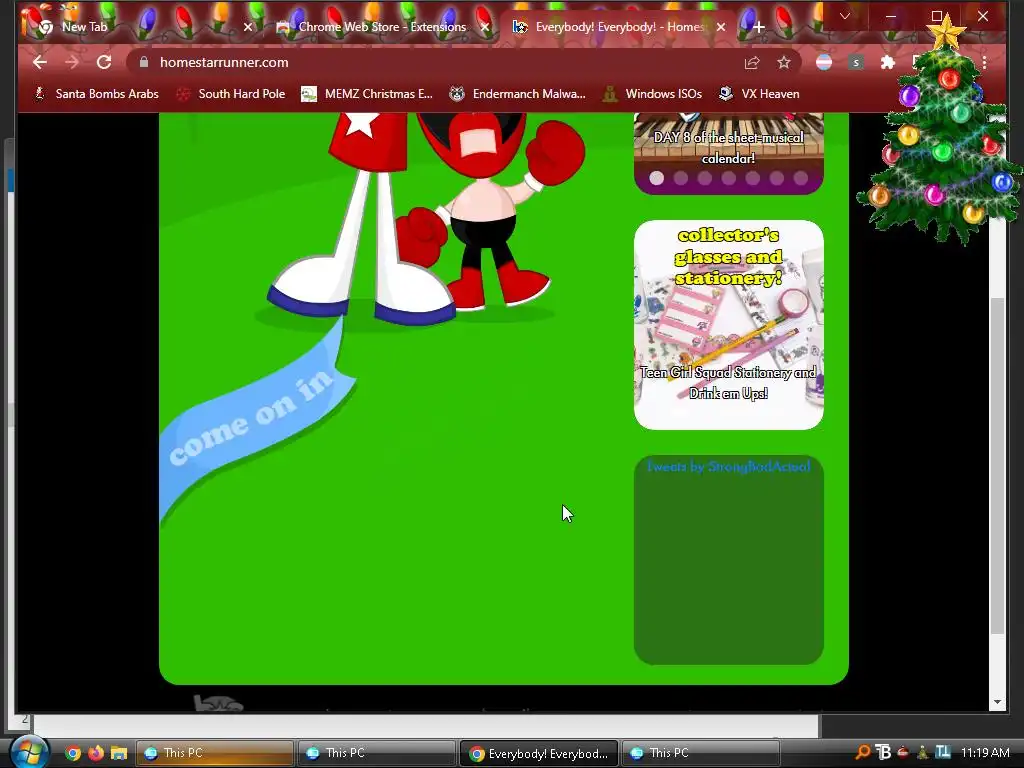1024x768 pixels.
Task: Switch to Chrome Web Store - Extensions tab
Action: pyautogui.click(x=382, y=27)
